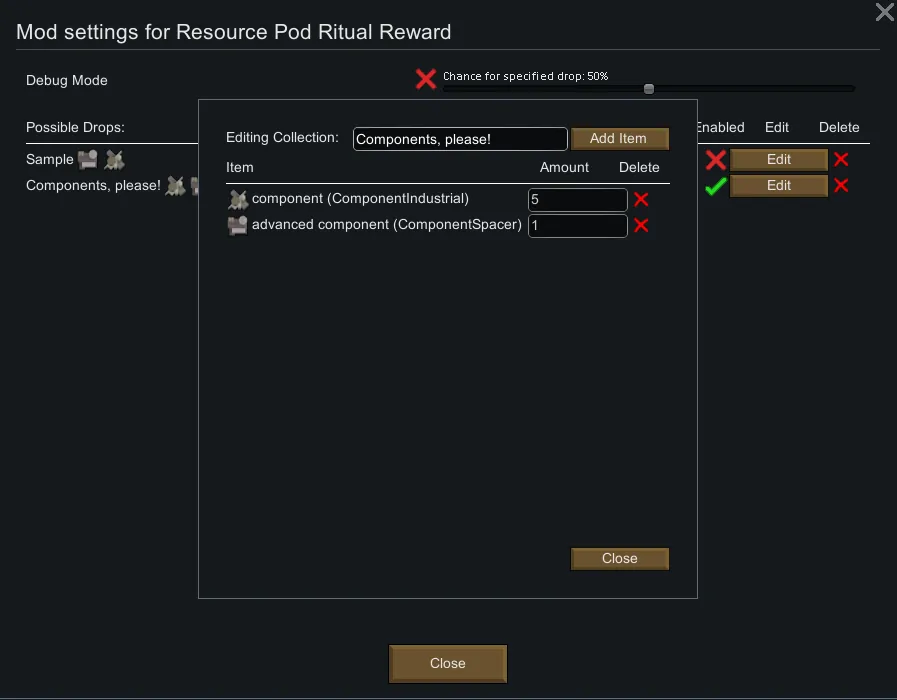
Task: Click the ComponentIndustrial item icon
Action: click(x=237, y=199)
